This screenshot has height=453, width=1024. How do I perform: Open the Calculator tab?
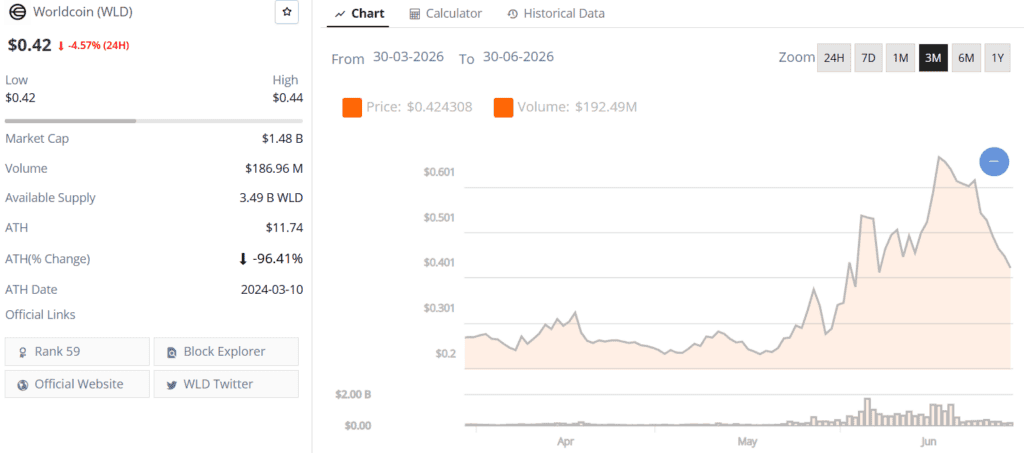pyautogui.click(x=446, y=14)
